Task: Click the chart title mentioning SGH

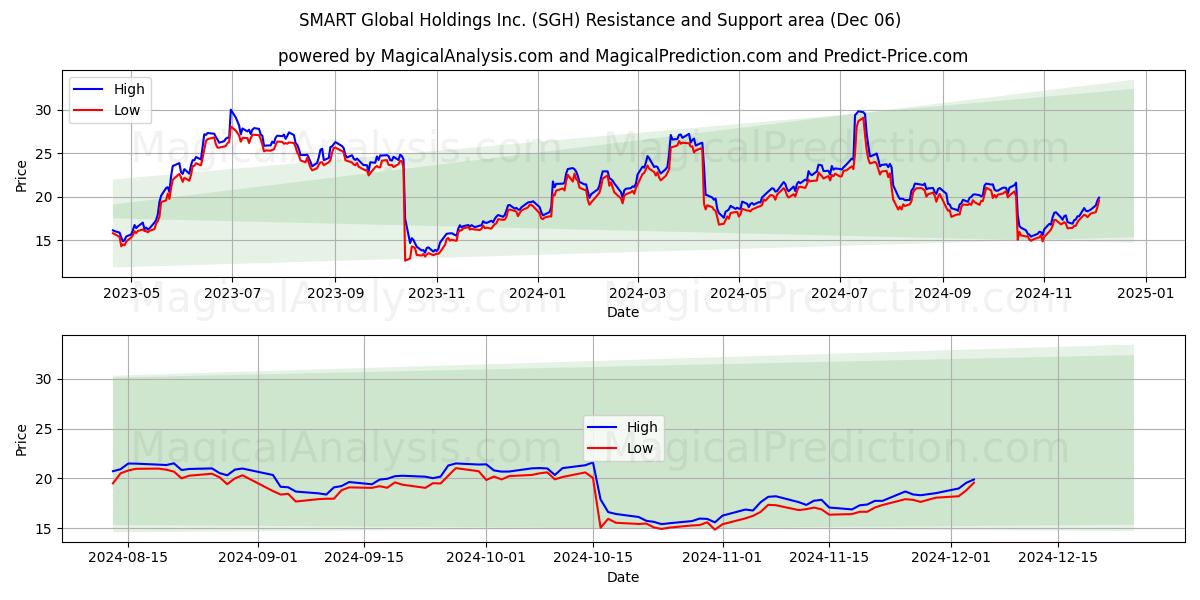Action: 600,20
